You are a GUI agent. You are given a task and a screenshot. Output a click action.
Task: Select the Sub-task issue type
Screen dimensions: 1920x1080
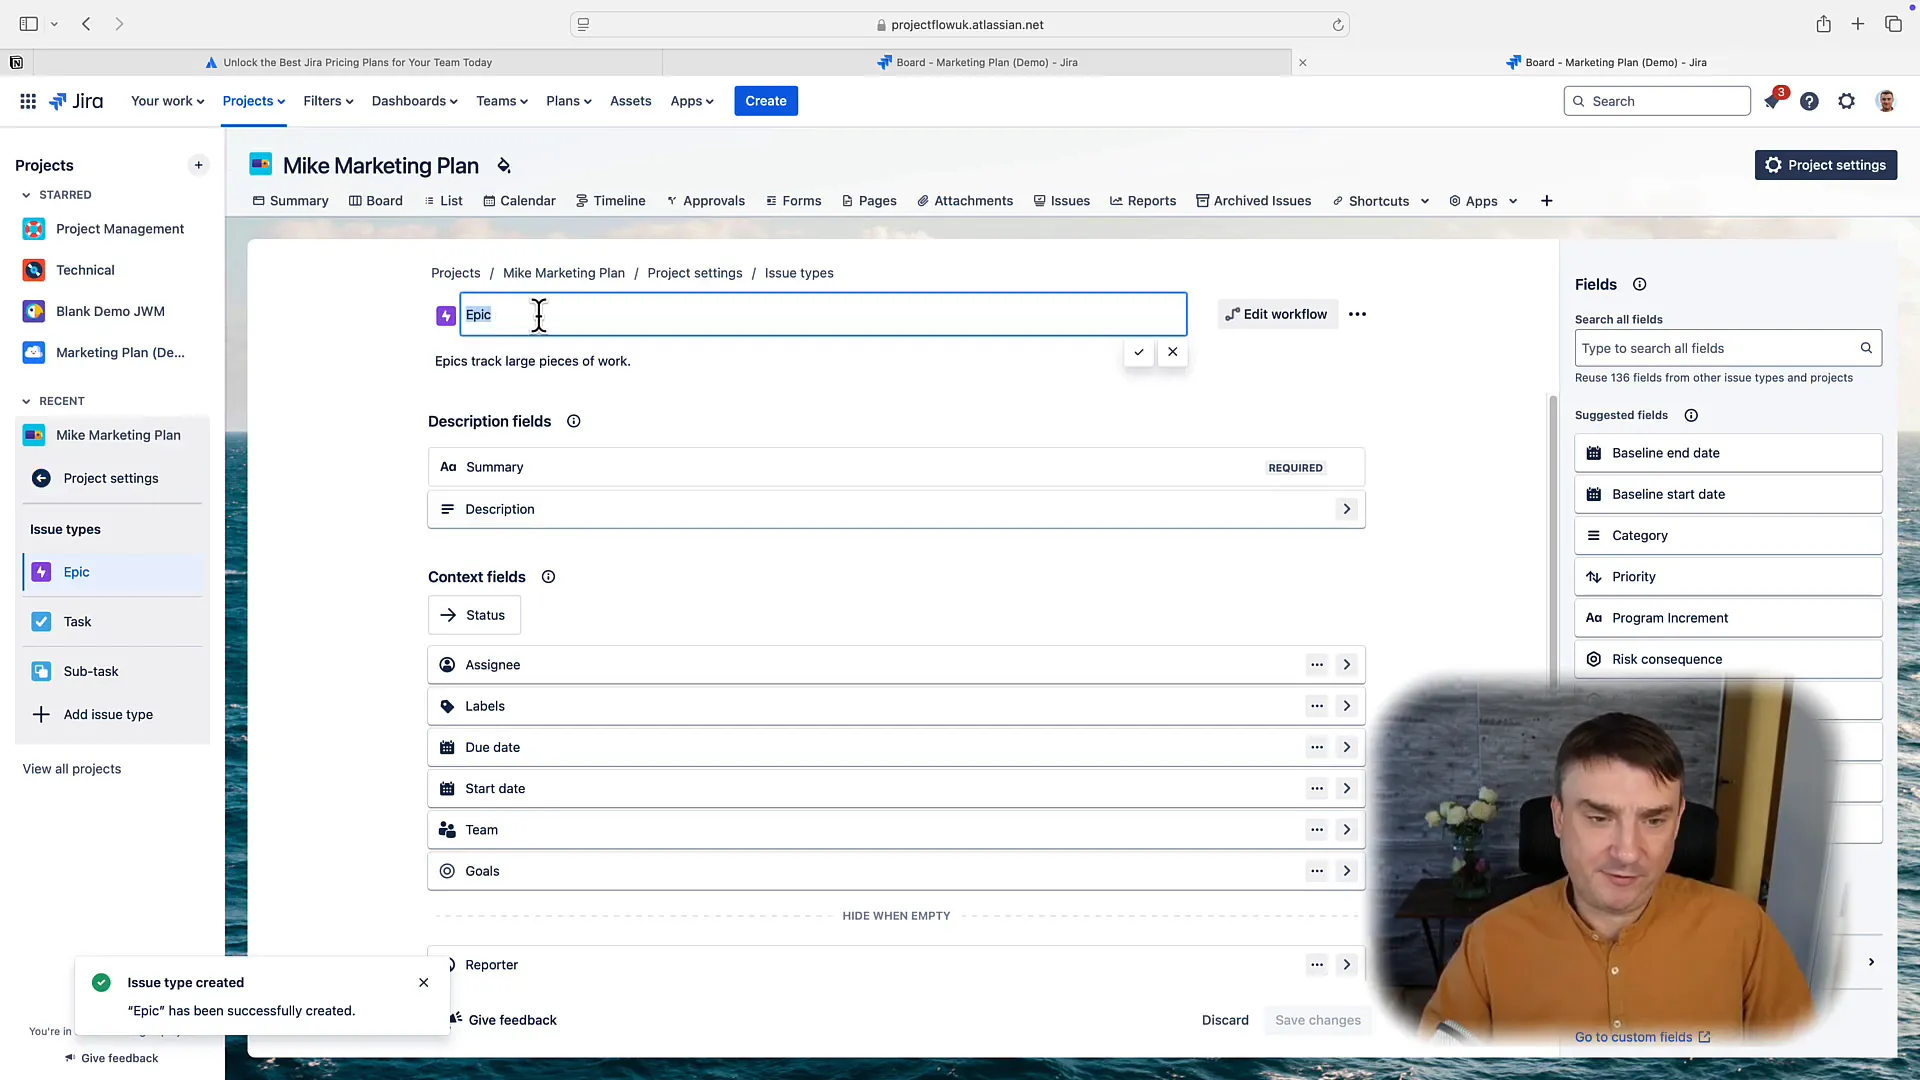tap(112, 671)
